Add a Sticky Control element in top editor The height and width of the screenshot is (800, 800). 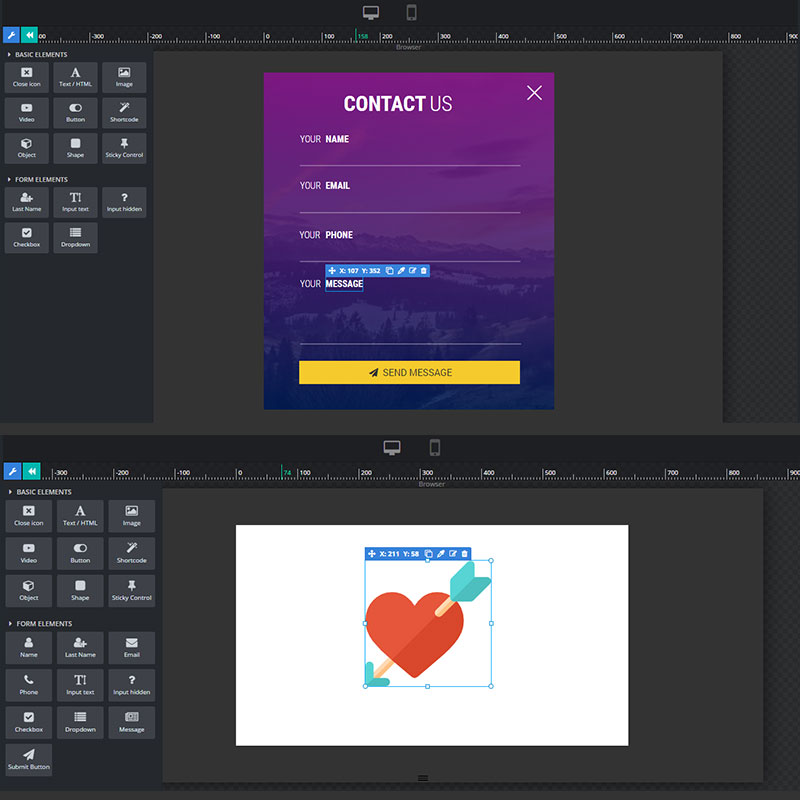pyautogui.click(x=124, y=148)
